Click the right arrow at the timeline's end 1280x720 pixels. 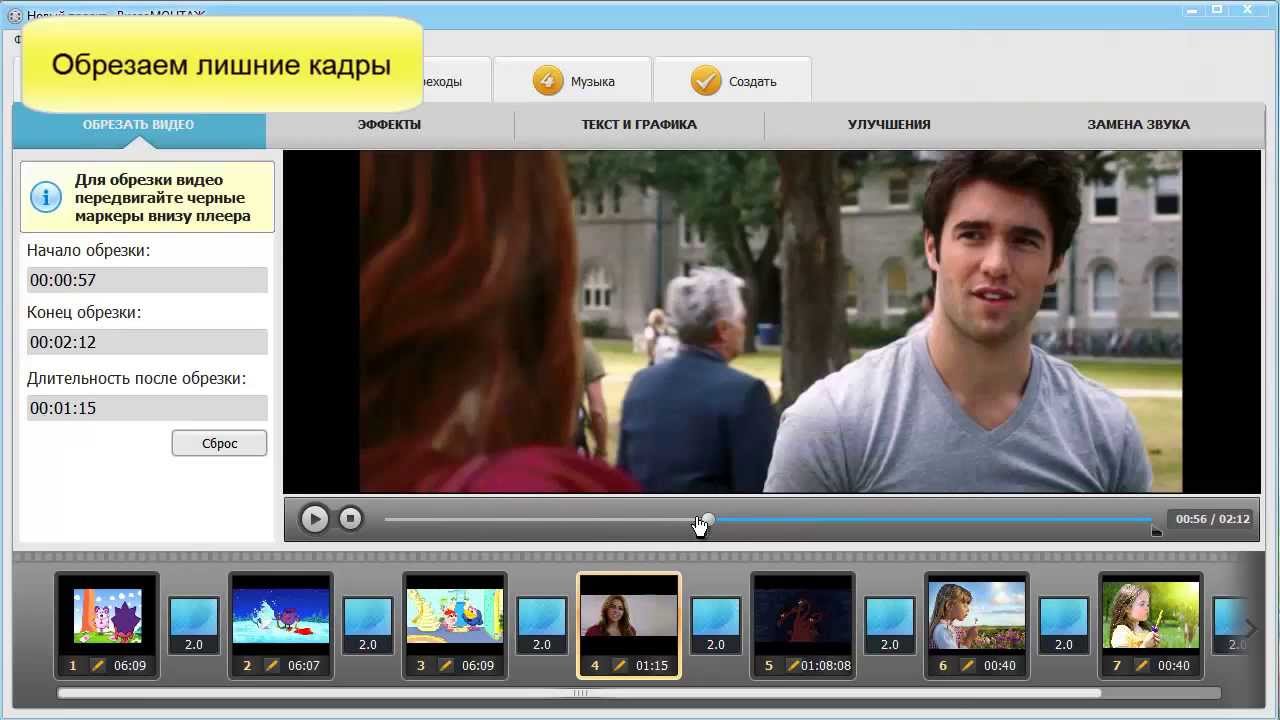pos(1251,628)
